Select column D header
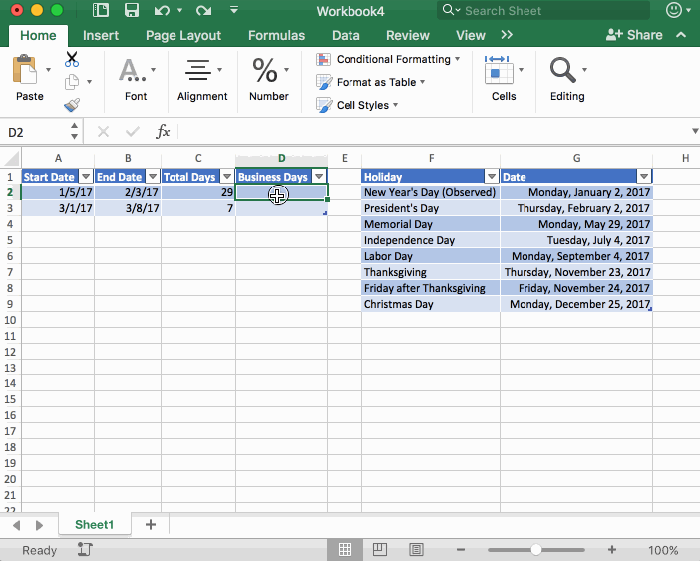The height and width of the screenshot is (561, 700). click(x=281, y=158)
